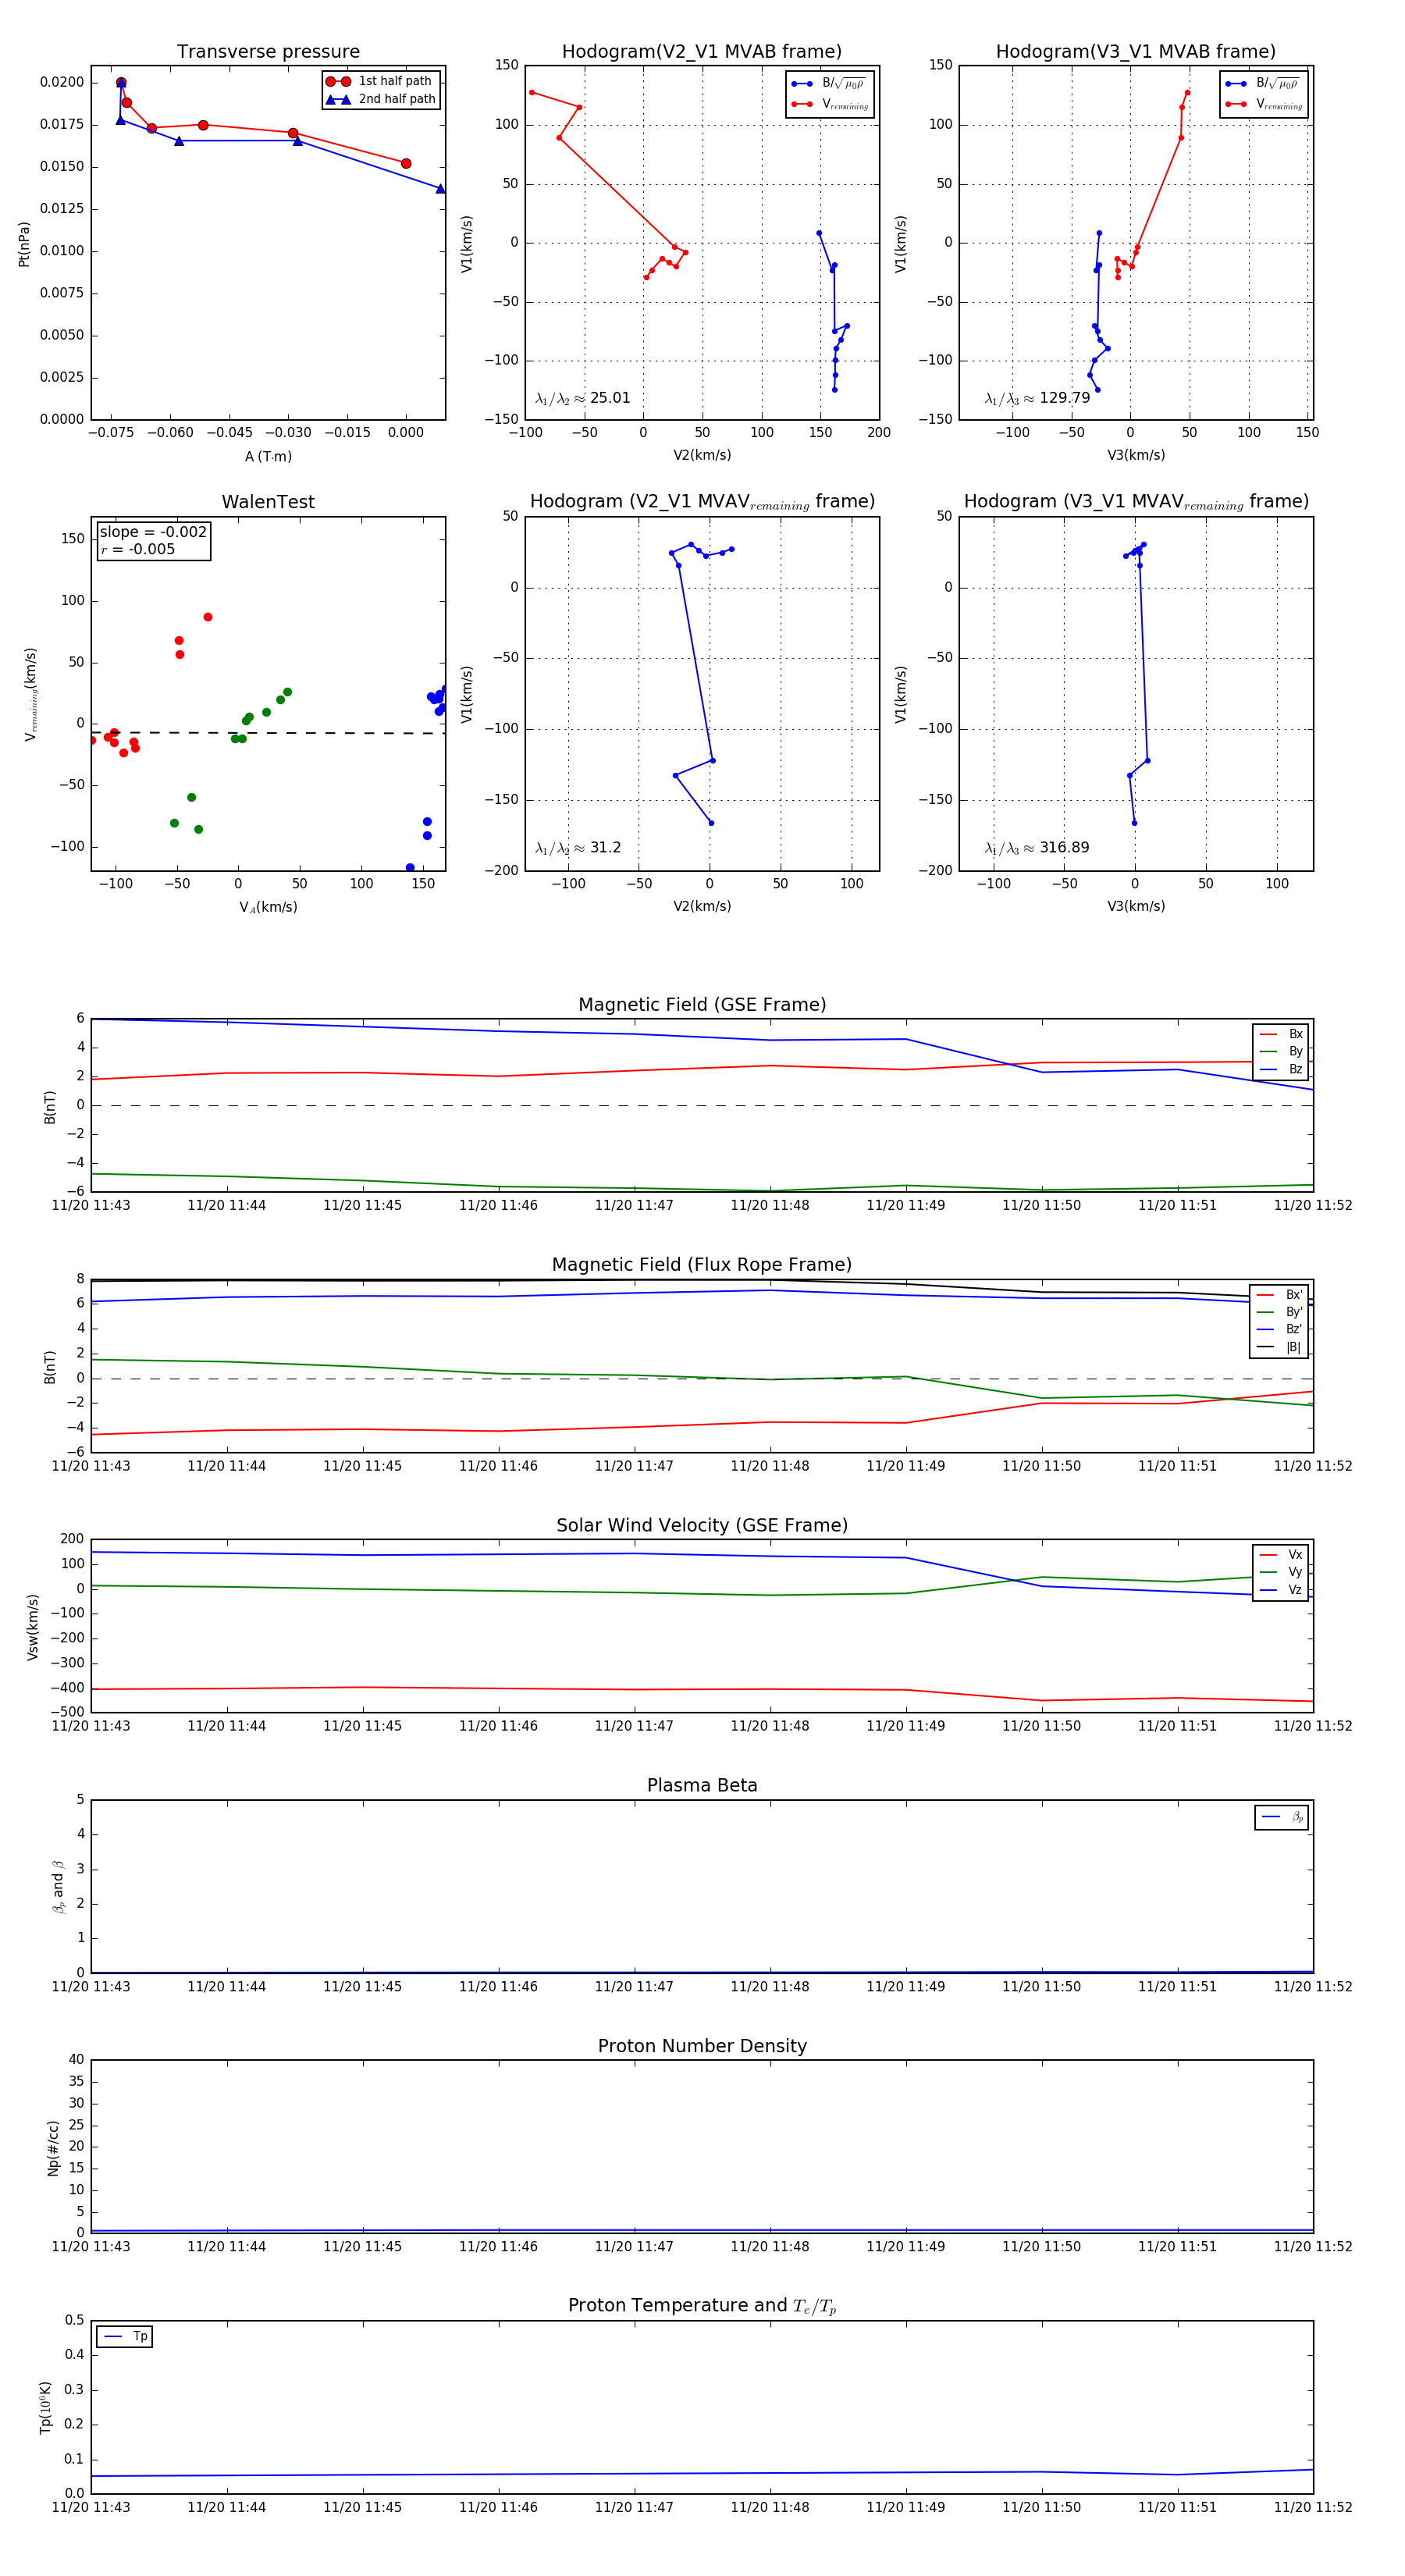Click the "0.0200" tick on Transverse pressure y-axis
The image size is (1405, 2576).
click(x=62, y=82)
